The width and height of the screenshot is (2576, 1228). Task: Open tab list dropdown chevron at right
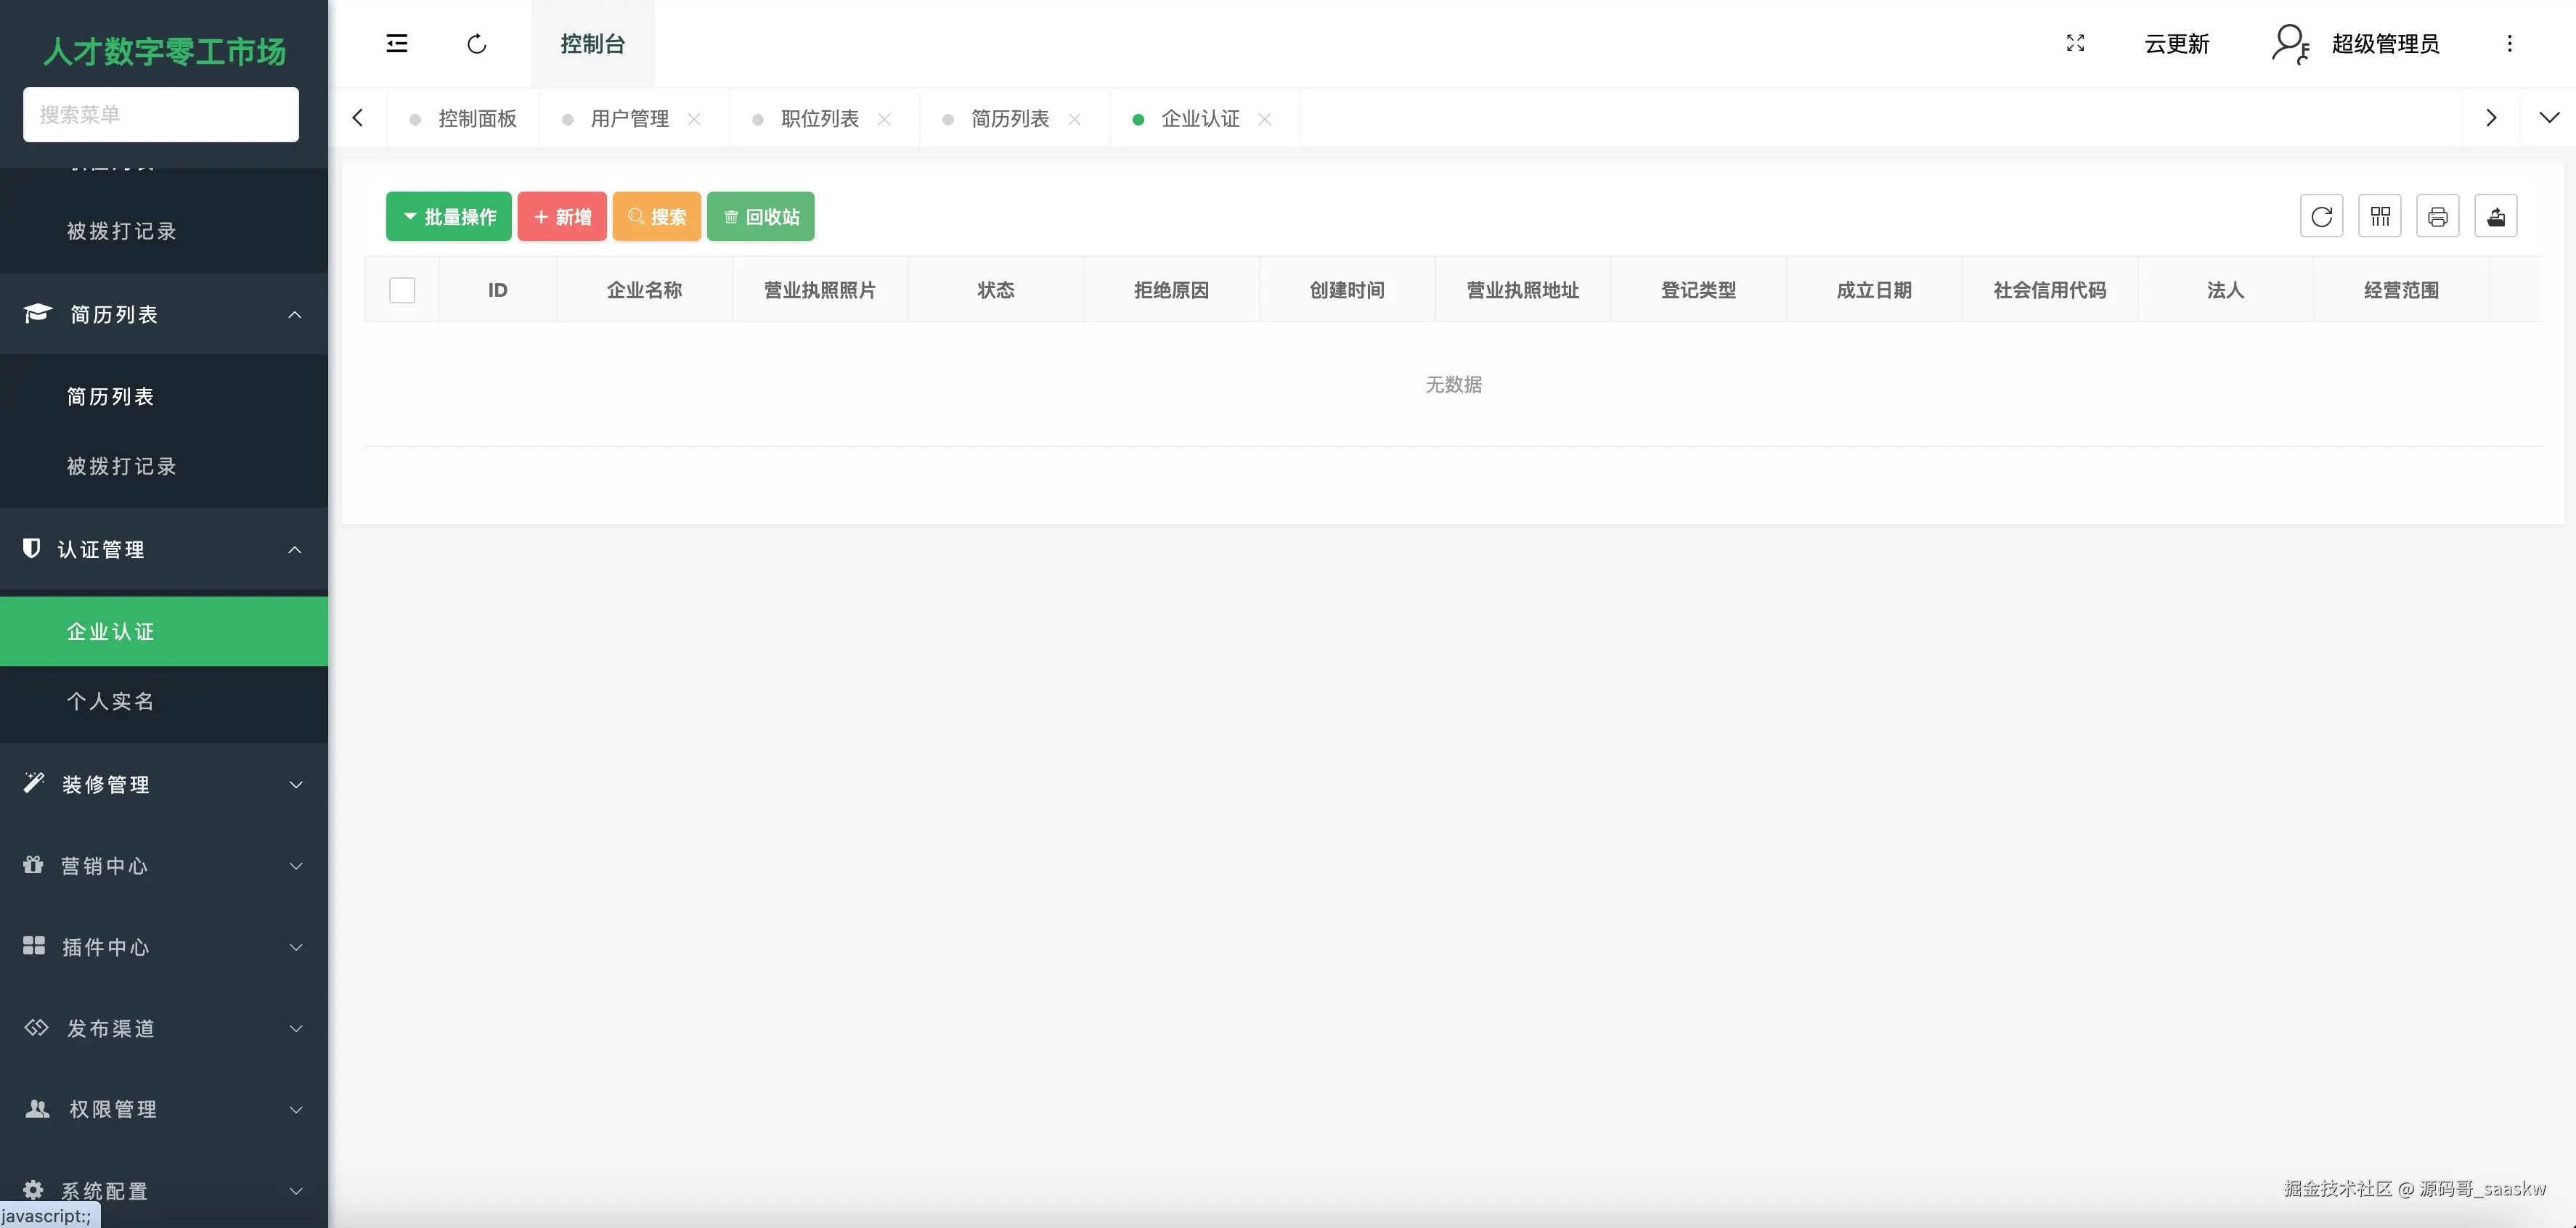click(x=2549, y=118)
